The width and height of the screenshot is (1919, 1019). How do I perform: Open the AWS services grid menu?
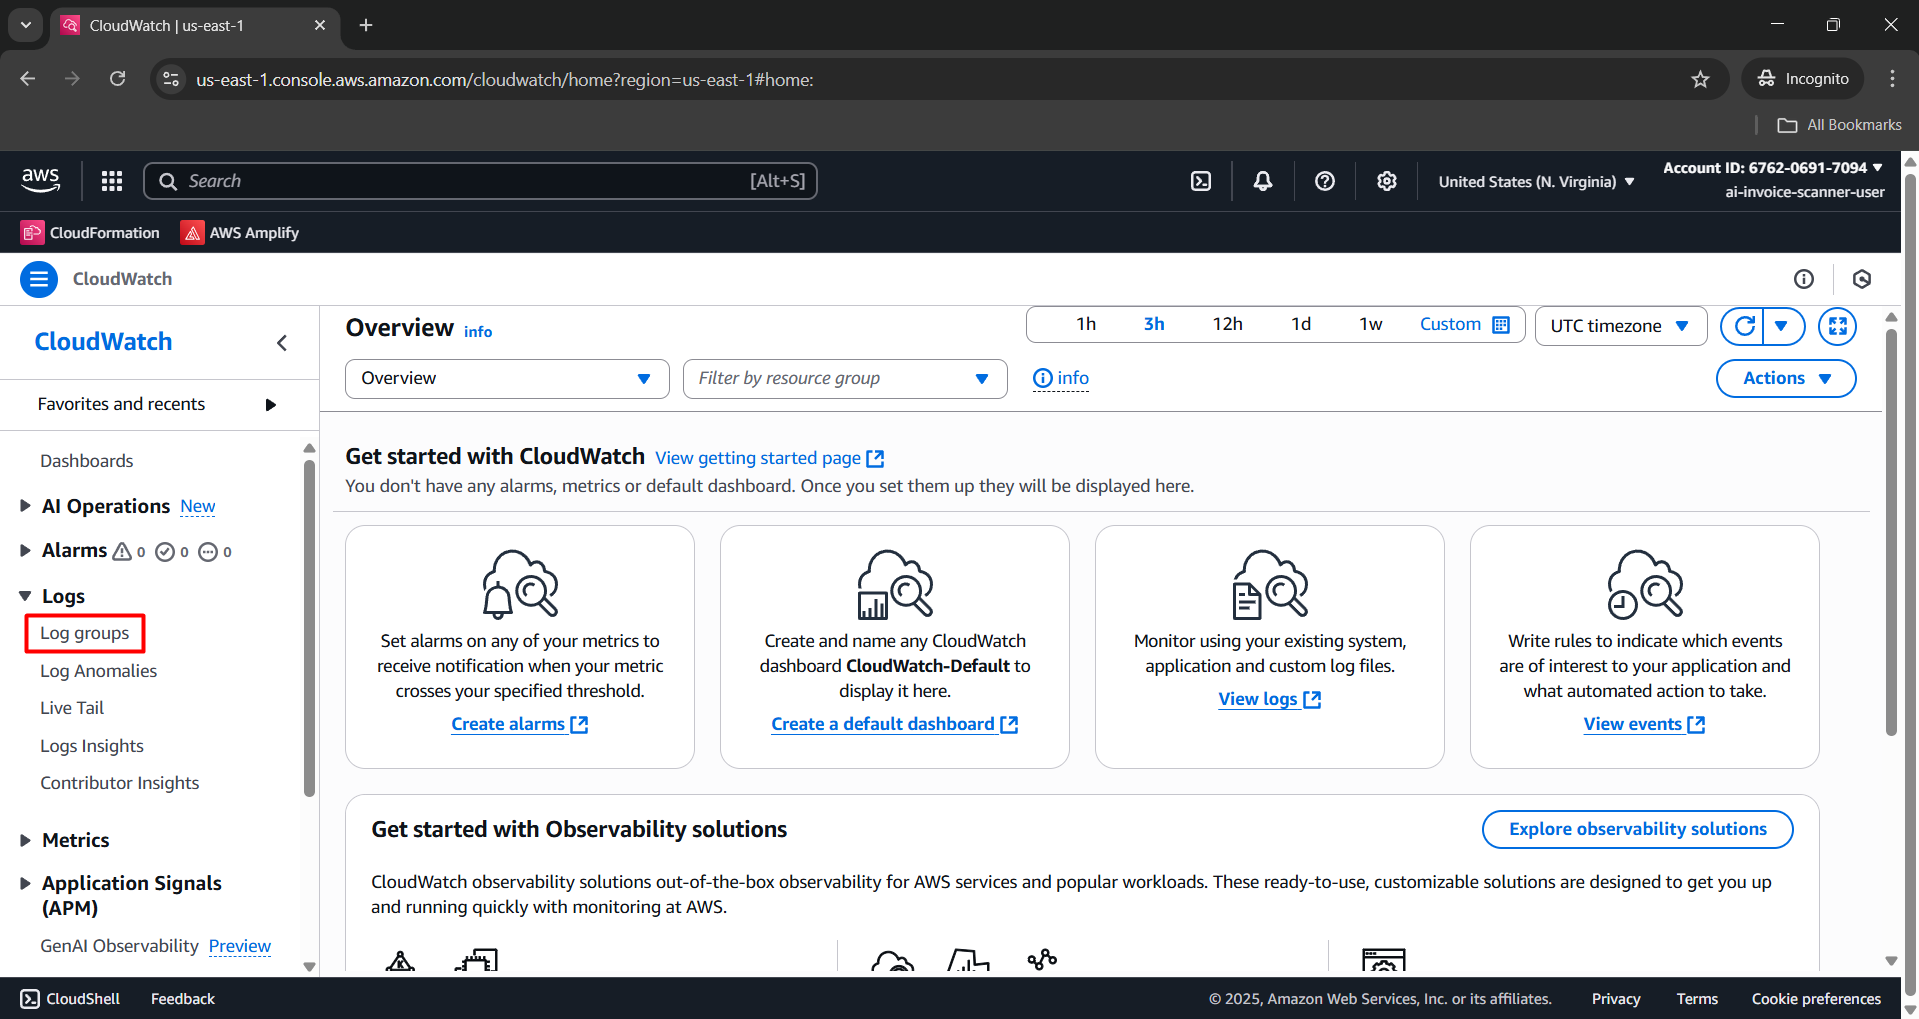(x=111, y=181)
